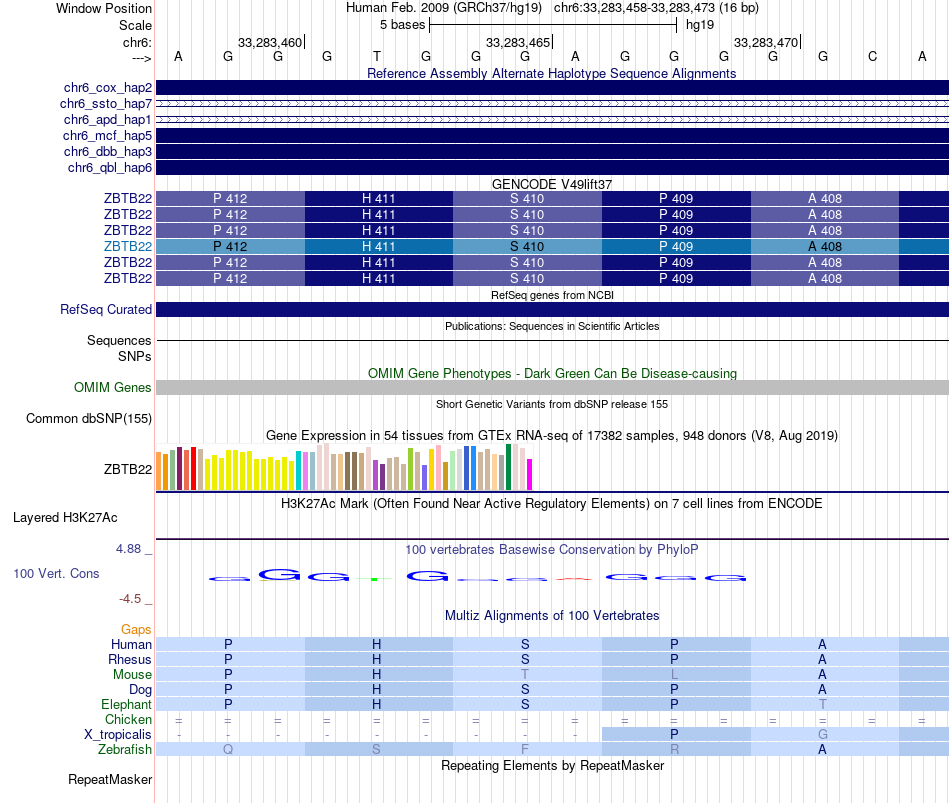The height and width of the screenshot is (803, 950).
Task: Click the Scale label
Action: click(136, 25)
